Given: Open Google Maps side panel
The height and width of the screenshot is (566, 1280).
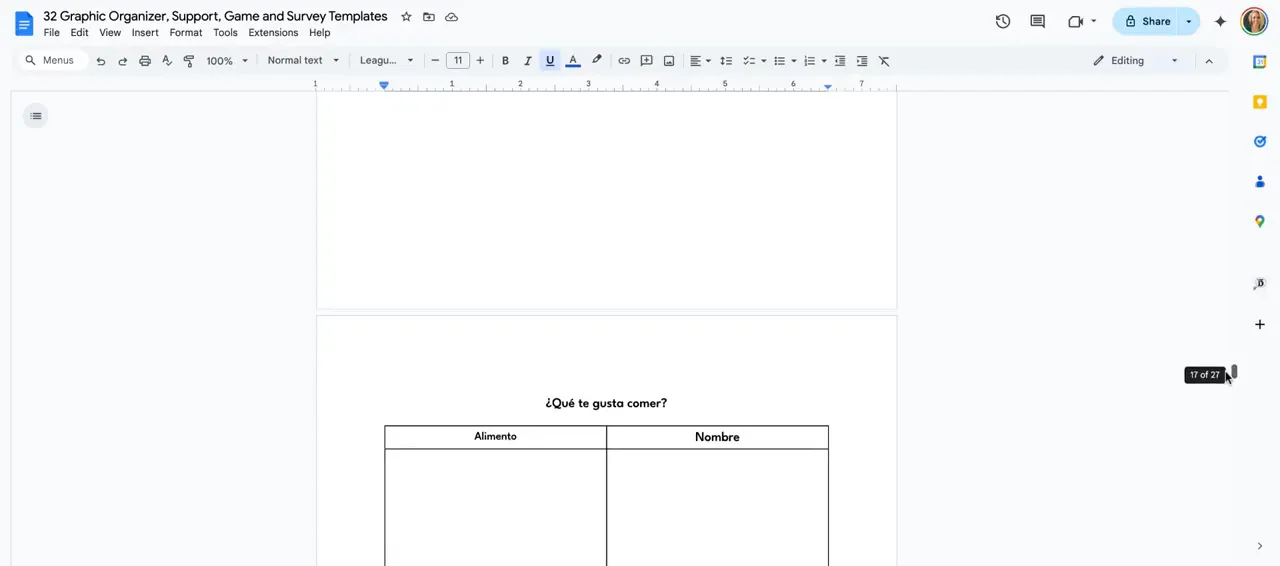Looking at the screenshot, I should [x=1260, y=222].
